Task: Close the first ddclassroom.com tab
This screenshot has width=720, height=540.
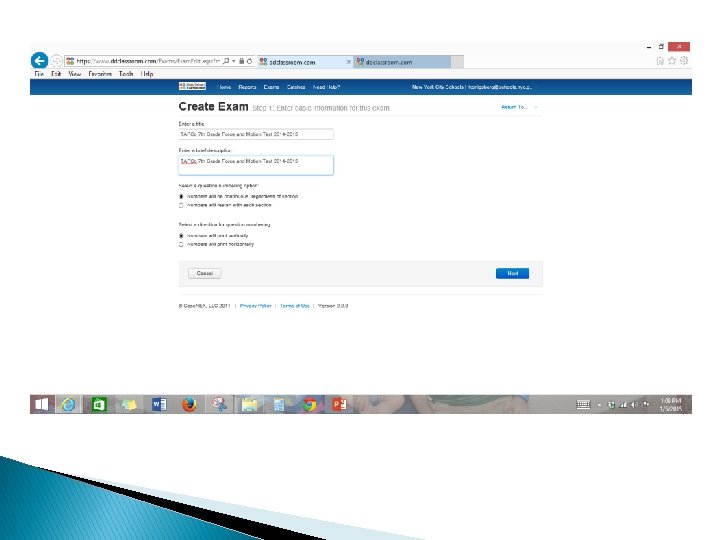Action: pyautogui.click(x=349, y=62)
